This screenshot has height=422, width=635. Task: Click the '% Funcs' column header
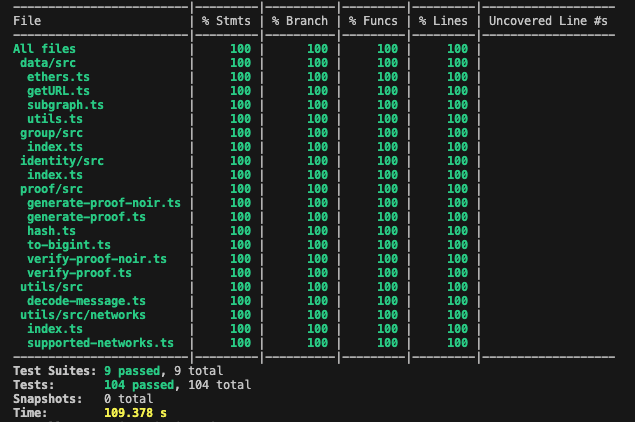[x=373, y=21]
